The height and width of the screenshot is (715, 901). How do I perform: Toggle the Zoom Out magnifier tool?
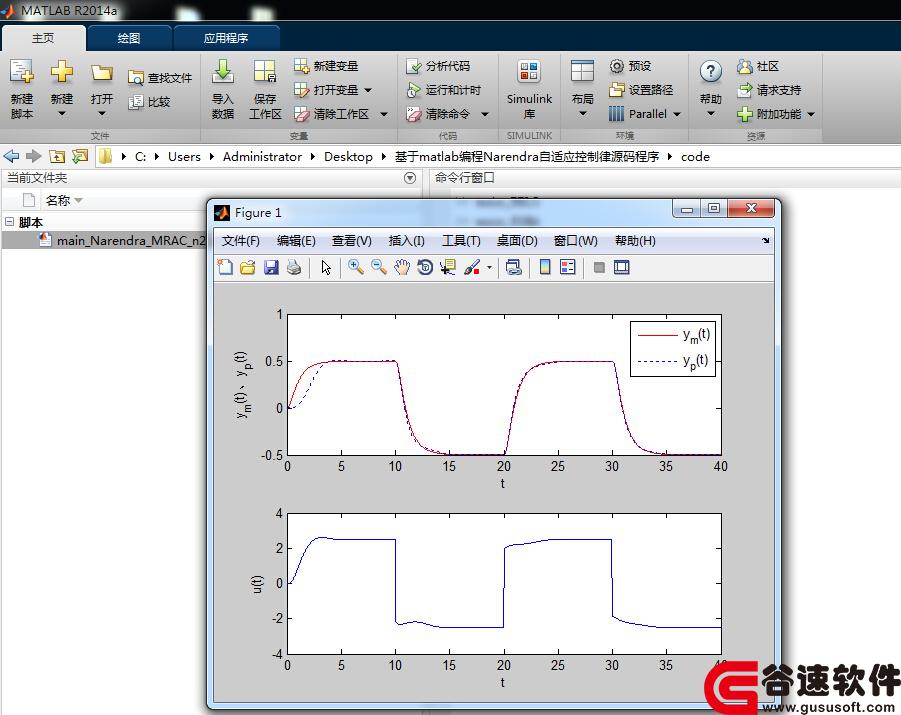click(x=379, y=267)
